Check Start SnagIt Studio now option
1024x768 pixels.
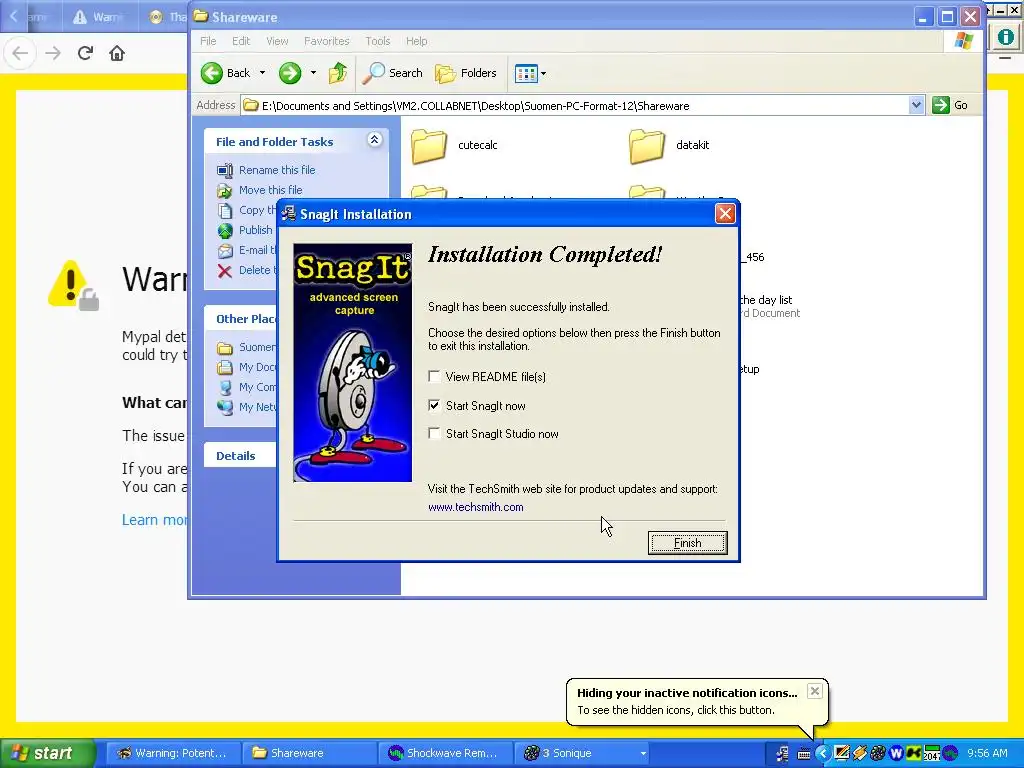[x=434, y=433]
